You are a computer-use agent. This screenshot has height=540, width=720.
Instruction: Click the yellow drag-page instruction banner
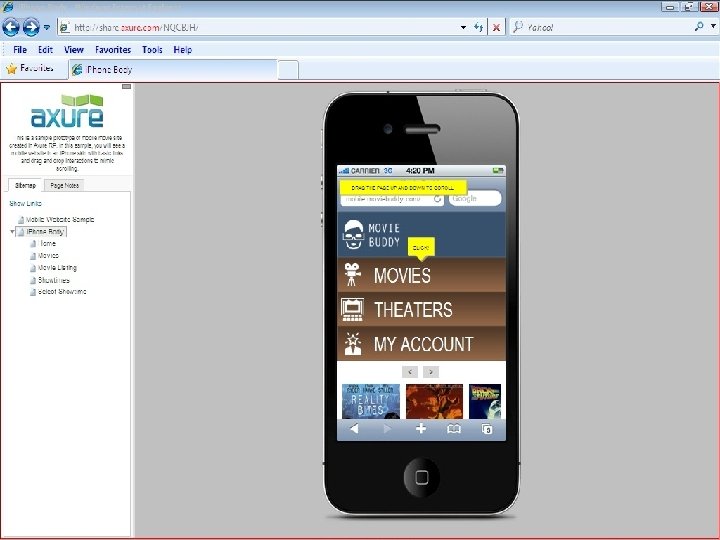click(403, 188)
